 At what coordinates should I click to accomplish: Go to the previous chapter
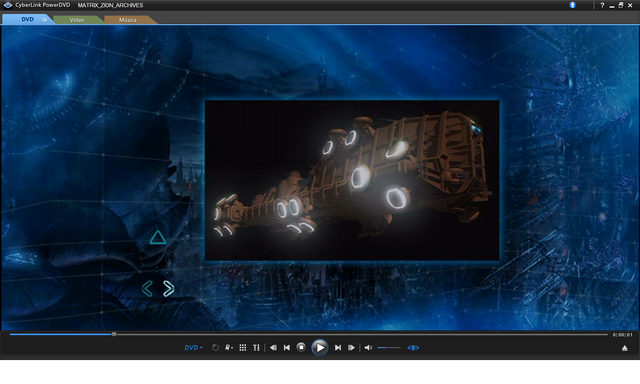287,348
